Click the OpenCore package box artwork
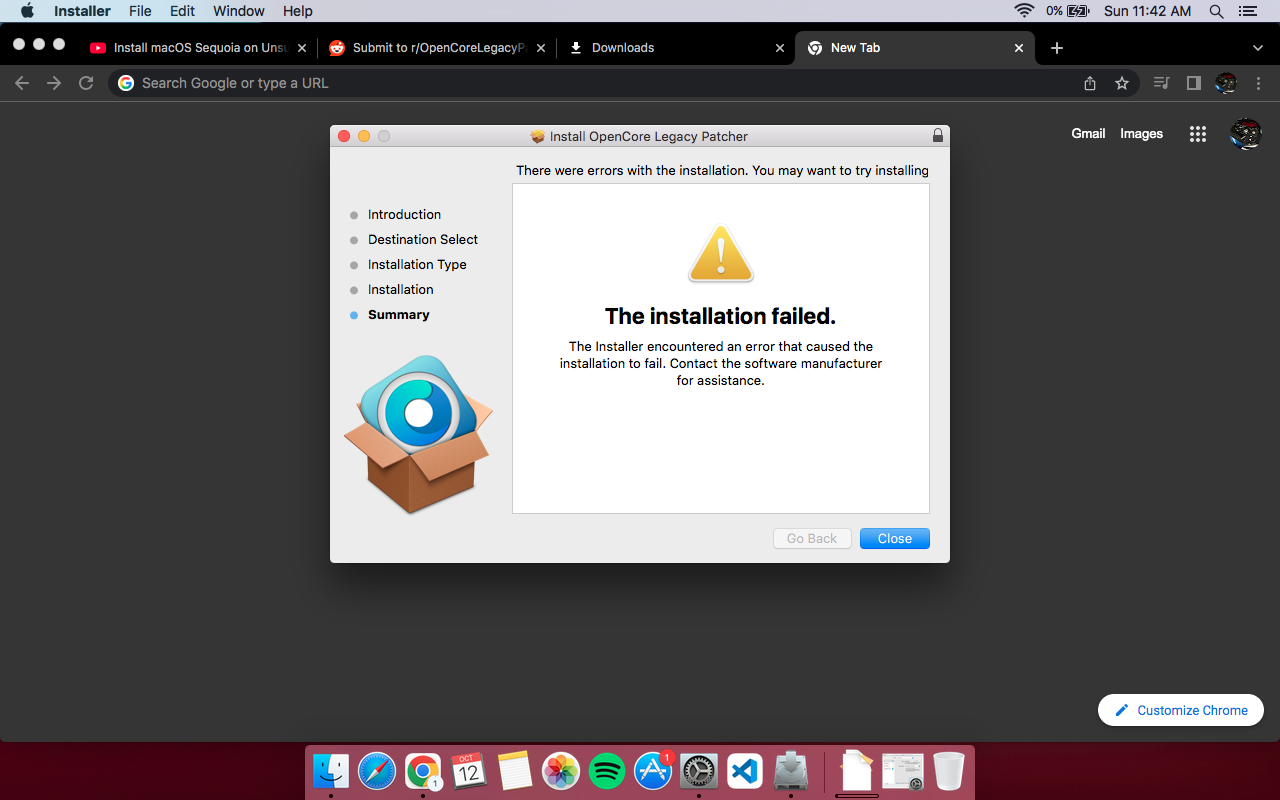Viewport: 1280px width, 800px height. point(419,435)
